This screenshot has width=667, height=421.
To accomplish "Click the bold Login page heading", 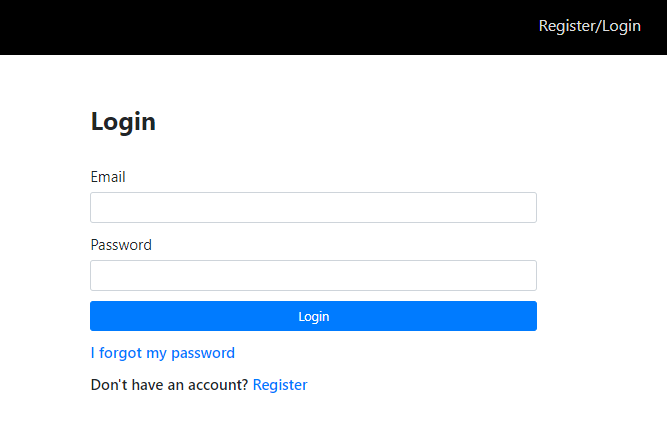I will click(x=123, y=122).
